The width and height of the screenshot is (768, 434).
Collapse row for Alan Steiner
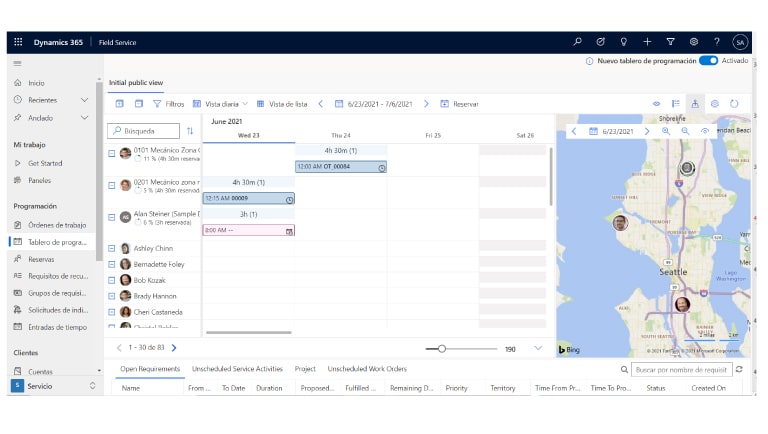112,217
